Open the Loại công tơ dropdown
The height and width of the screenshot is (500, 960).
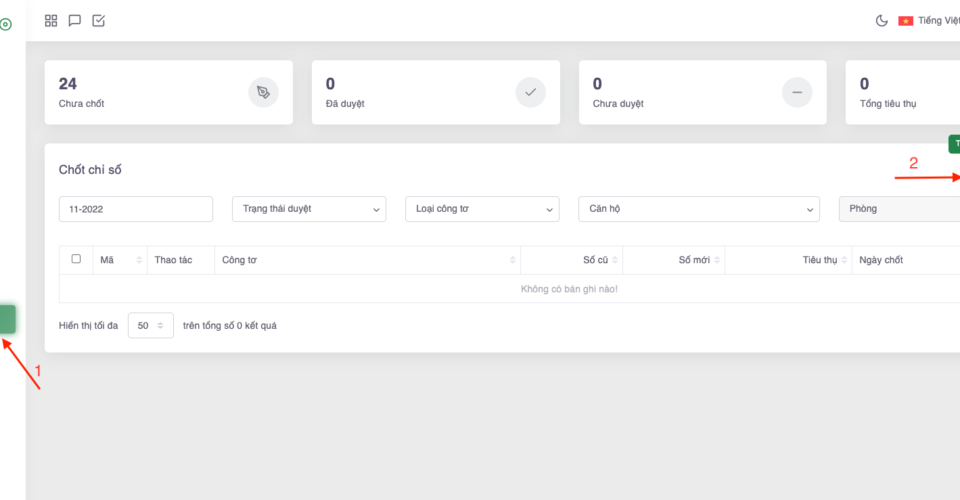coord(482,209)
